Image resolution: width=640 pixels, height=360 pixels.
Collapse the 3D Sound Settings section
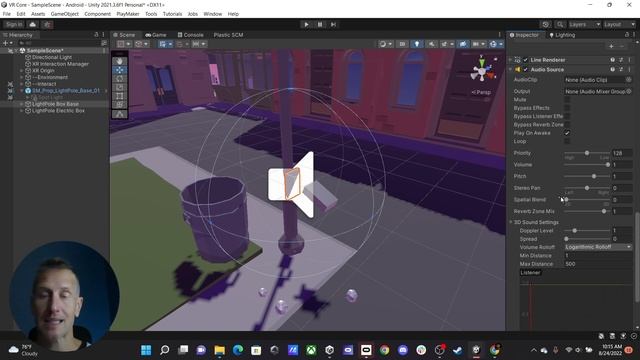511,222
